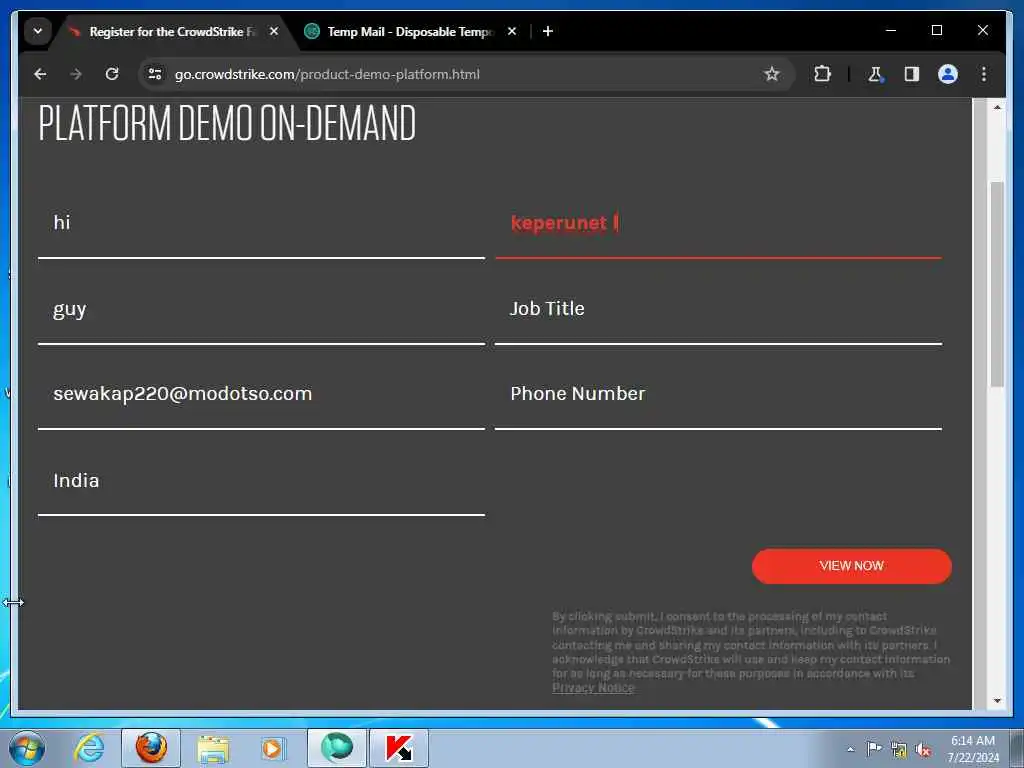Viewport: 1024px width, 768px height.
Task: Click the network tray icon
Action: (x=899, y=750)
